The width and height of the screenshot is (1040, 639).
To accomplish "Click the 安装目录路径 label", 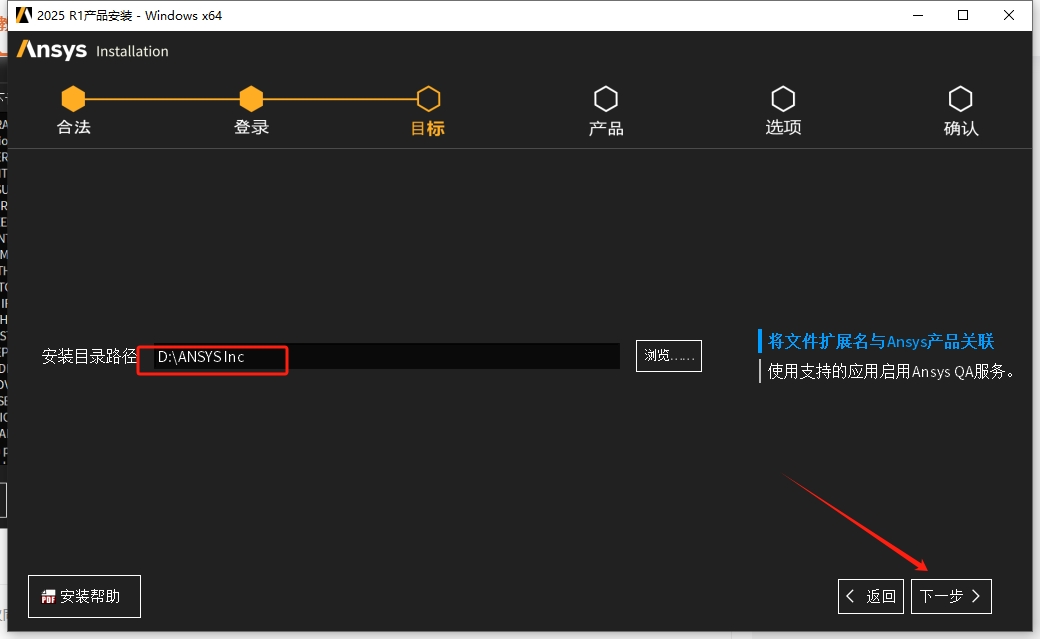I will click(89, 356).
